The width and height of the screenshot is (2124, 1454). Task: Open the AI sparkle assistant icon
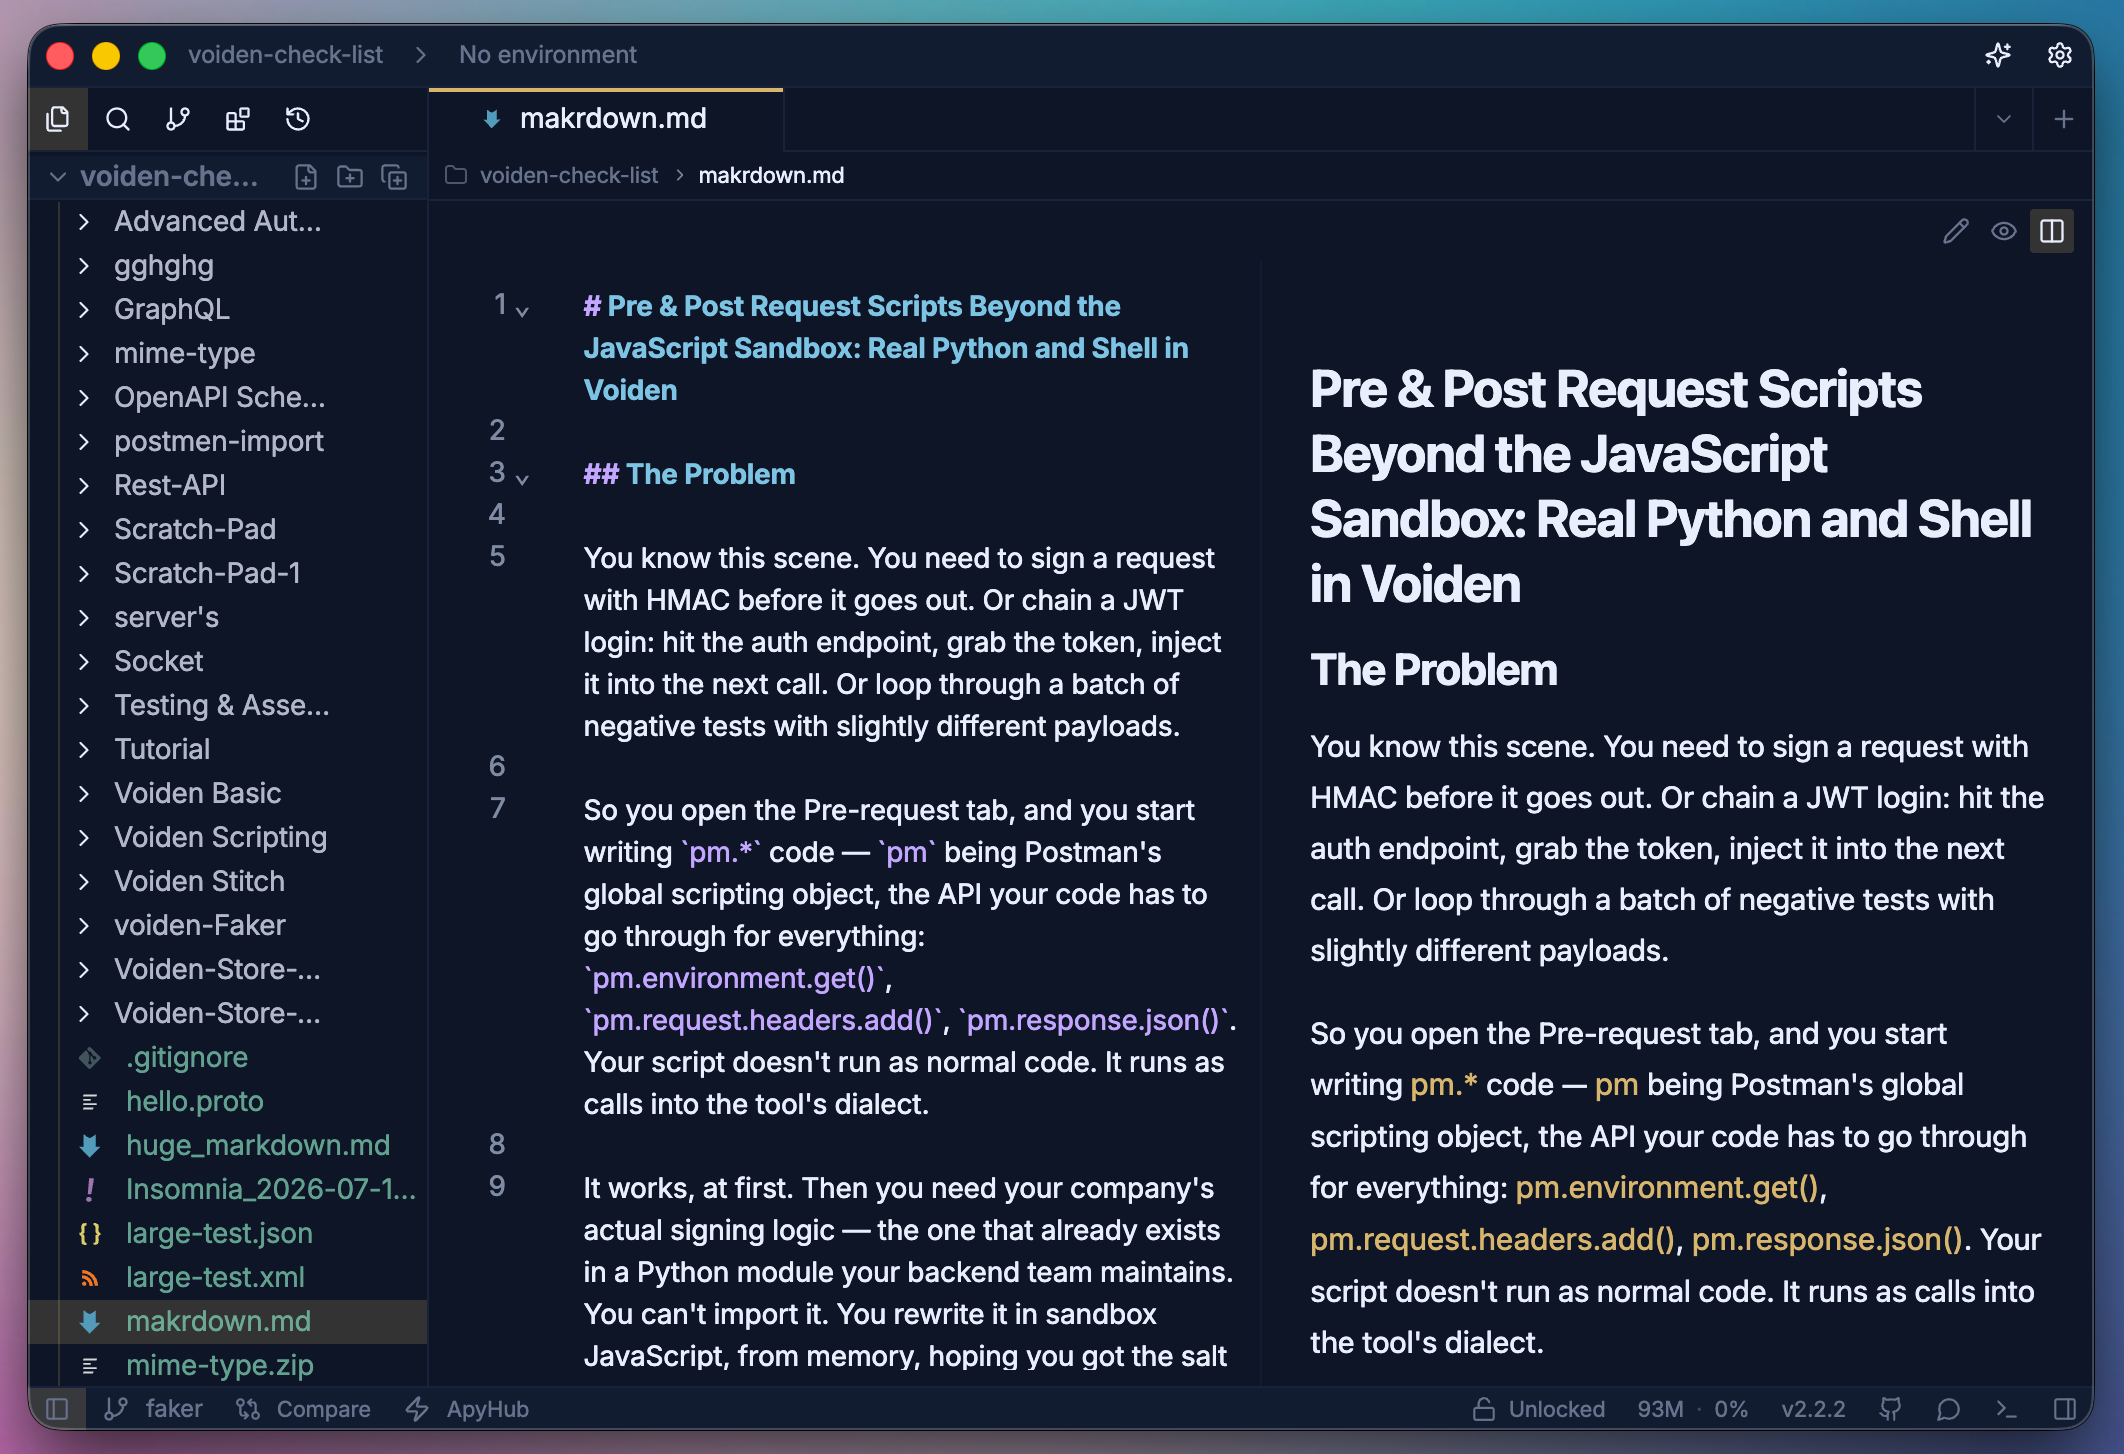(x=1998, y=55)
